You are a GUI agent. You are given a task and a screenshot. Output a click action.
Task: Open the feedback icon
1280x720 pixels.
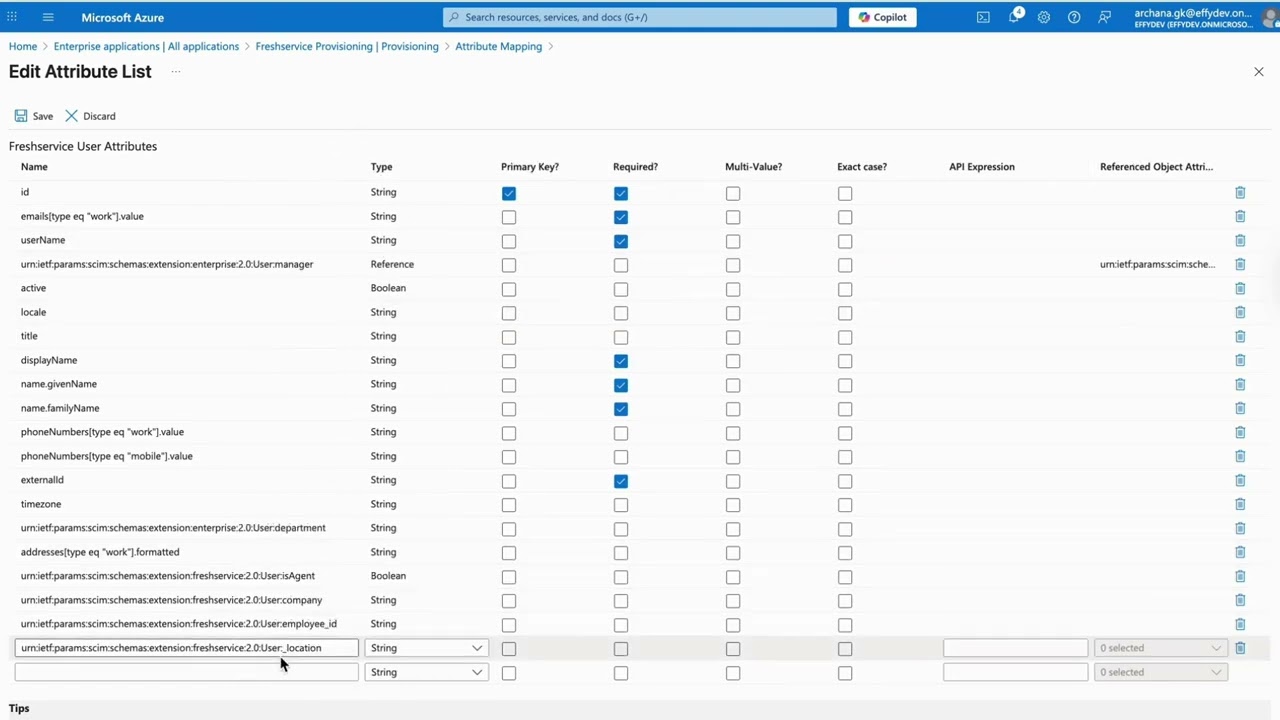1104,17
